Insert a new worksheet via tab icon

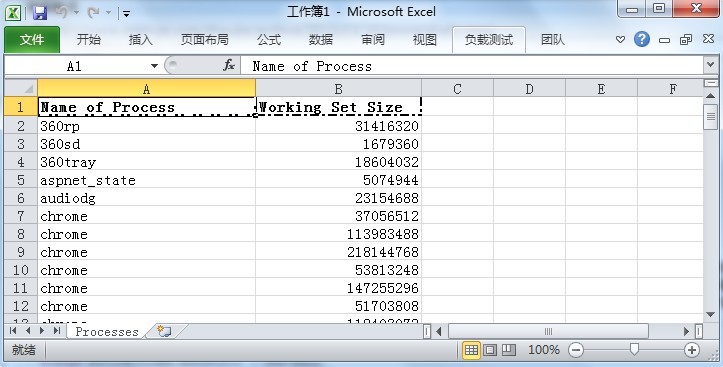point(164,331)
